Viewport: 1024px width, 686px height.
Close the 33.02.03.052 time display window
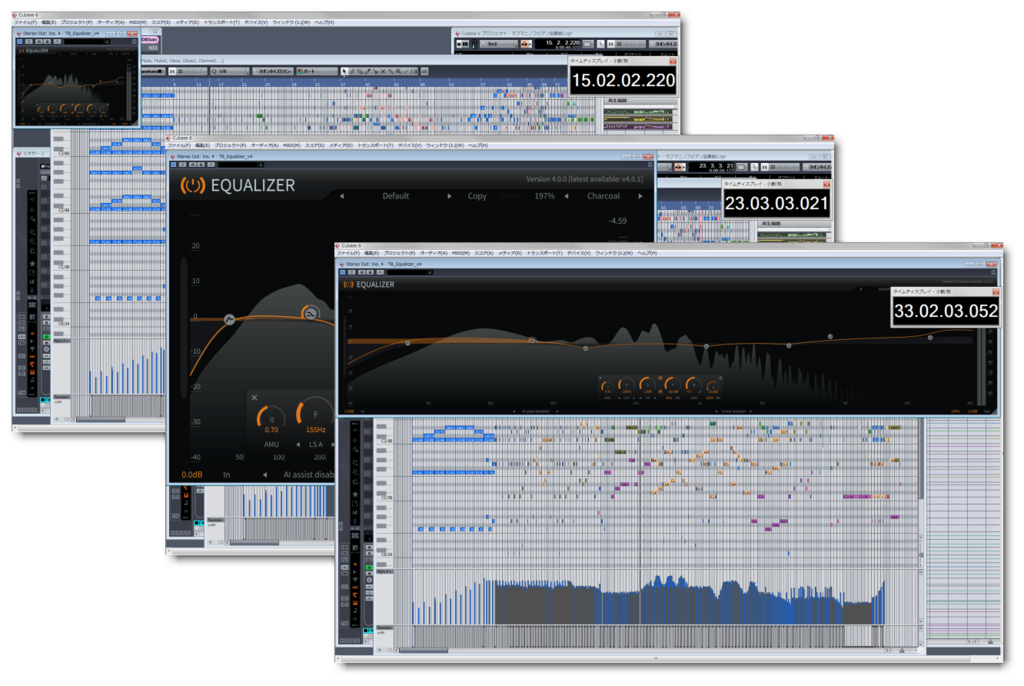point(995,292)
